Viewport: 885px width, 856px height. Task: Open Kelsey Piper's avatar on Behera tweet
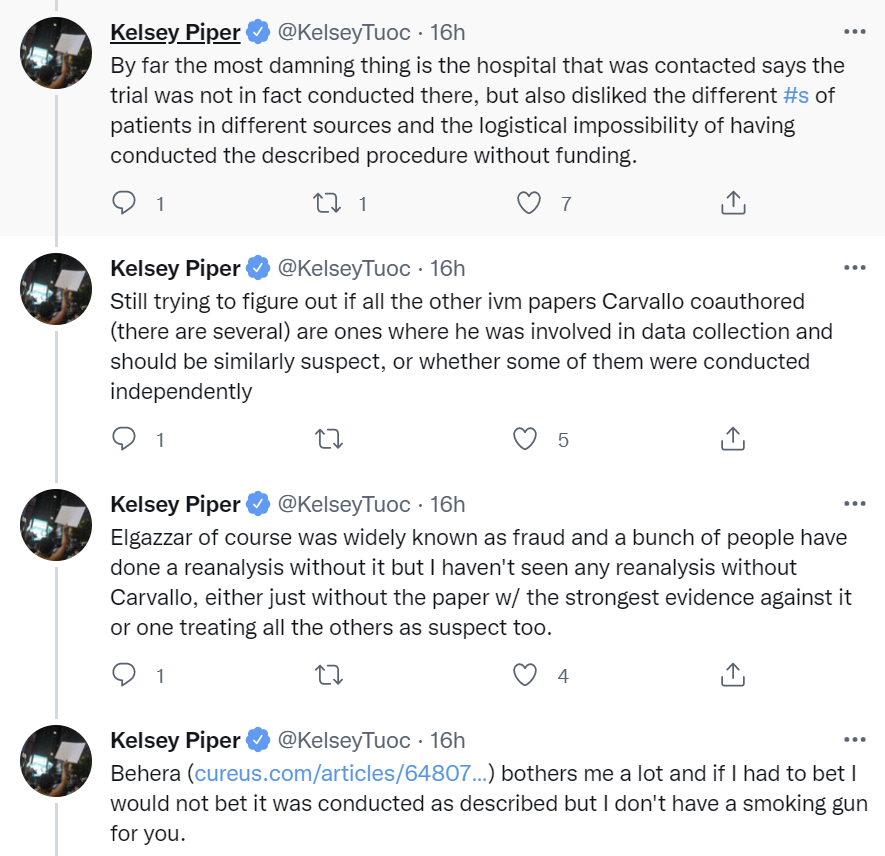(56, 761)
